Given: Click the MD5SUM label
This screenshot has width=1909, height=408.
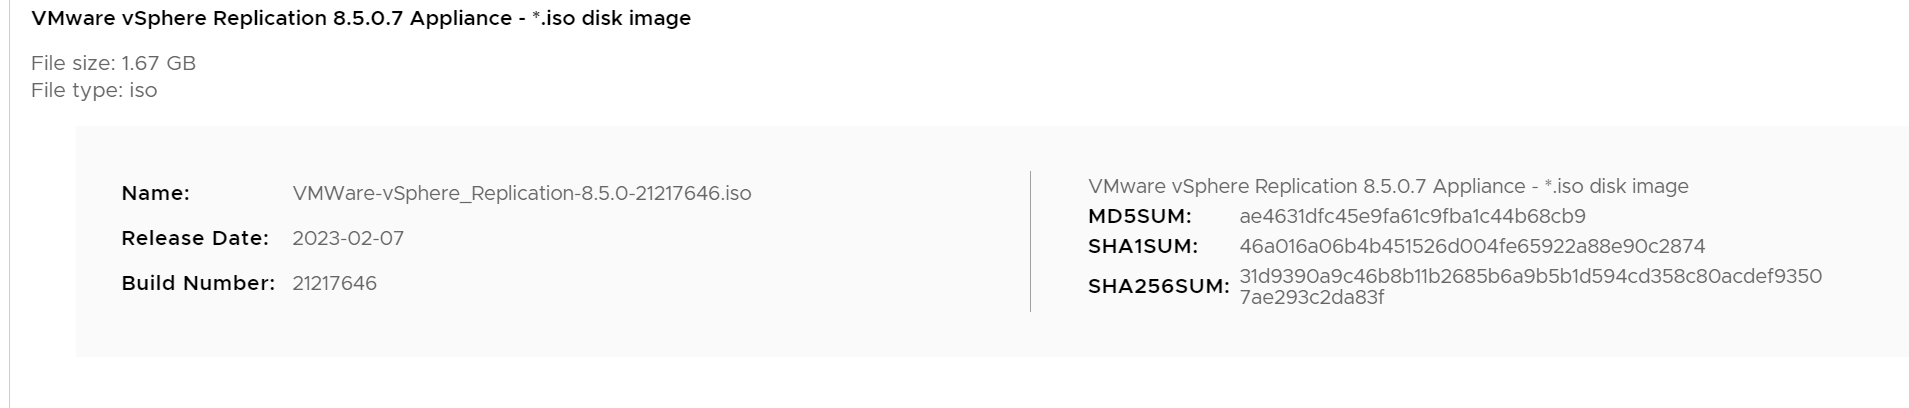Looking at the screenshot, I should pos(1139,217).
